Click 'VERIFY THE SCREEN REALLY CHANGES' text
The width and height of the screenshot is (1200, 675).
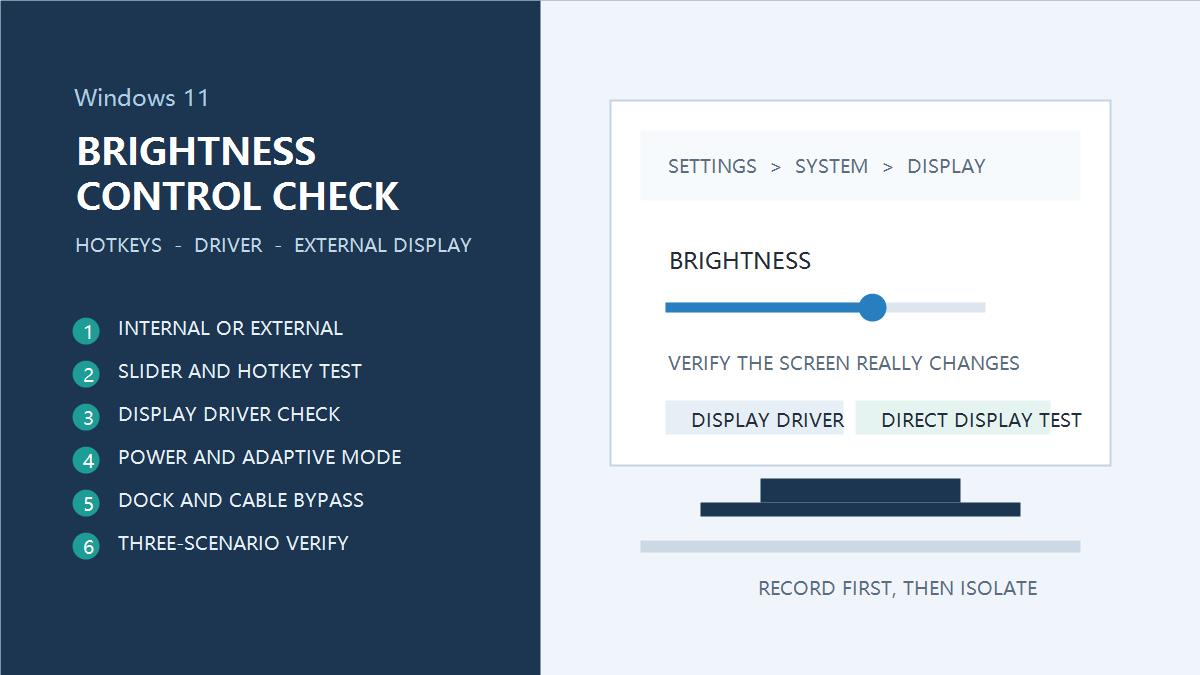click(844, 363)
